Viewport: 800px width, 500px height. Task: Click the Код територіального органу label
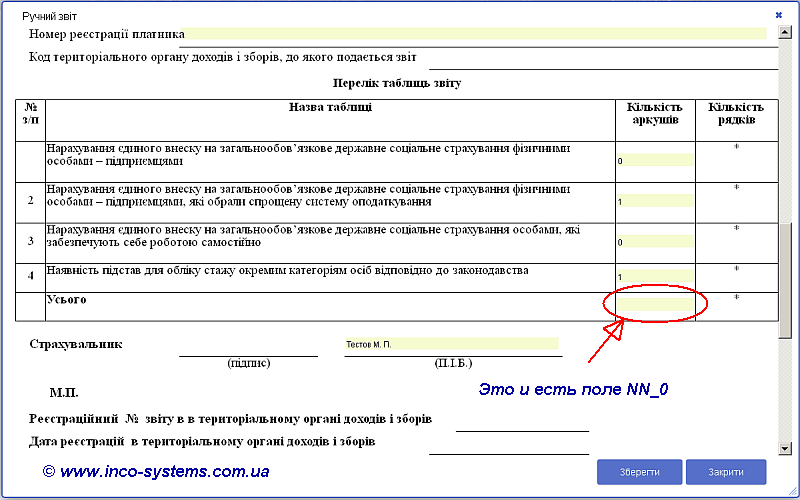coord(222,57)
